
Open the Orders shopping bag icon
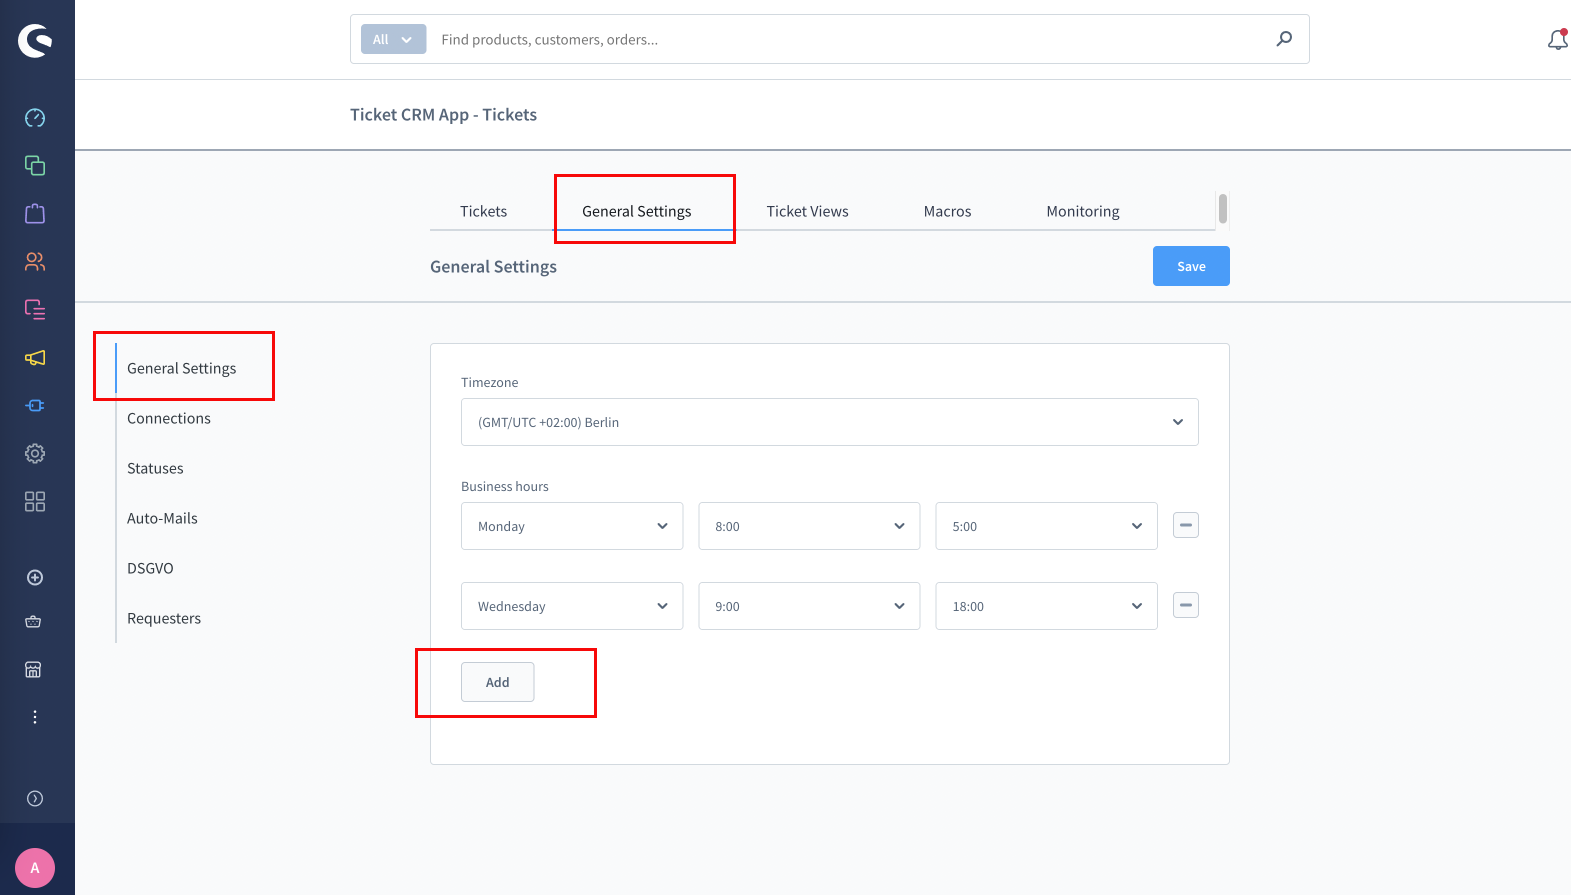(x=35, y=214)
